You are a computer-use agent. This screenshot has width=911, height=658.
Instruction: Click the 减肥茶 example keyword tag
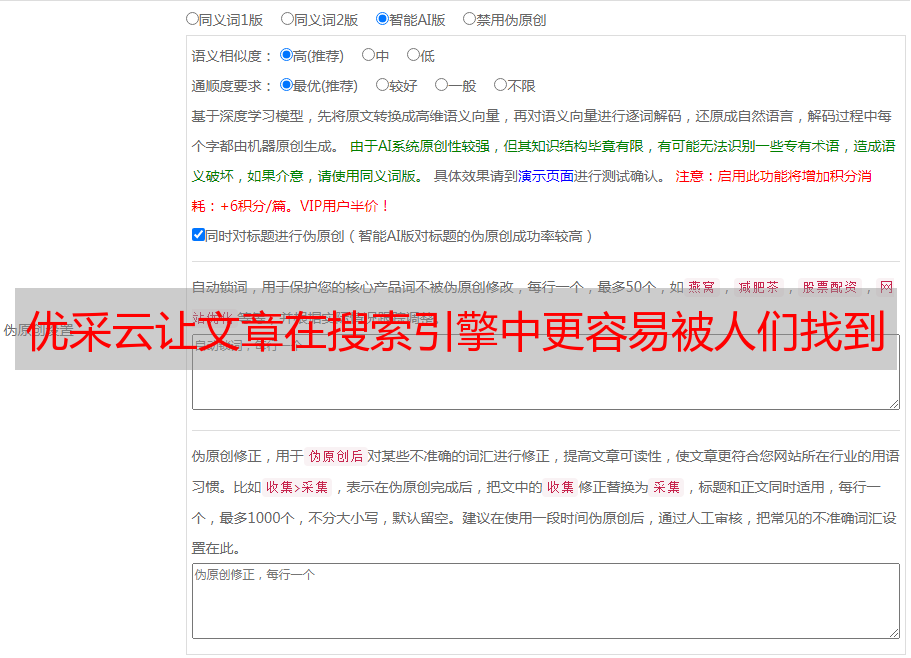click(759, 287)
